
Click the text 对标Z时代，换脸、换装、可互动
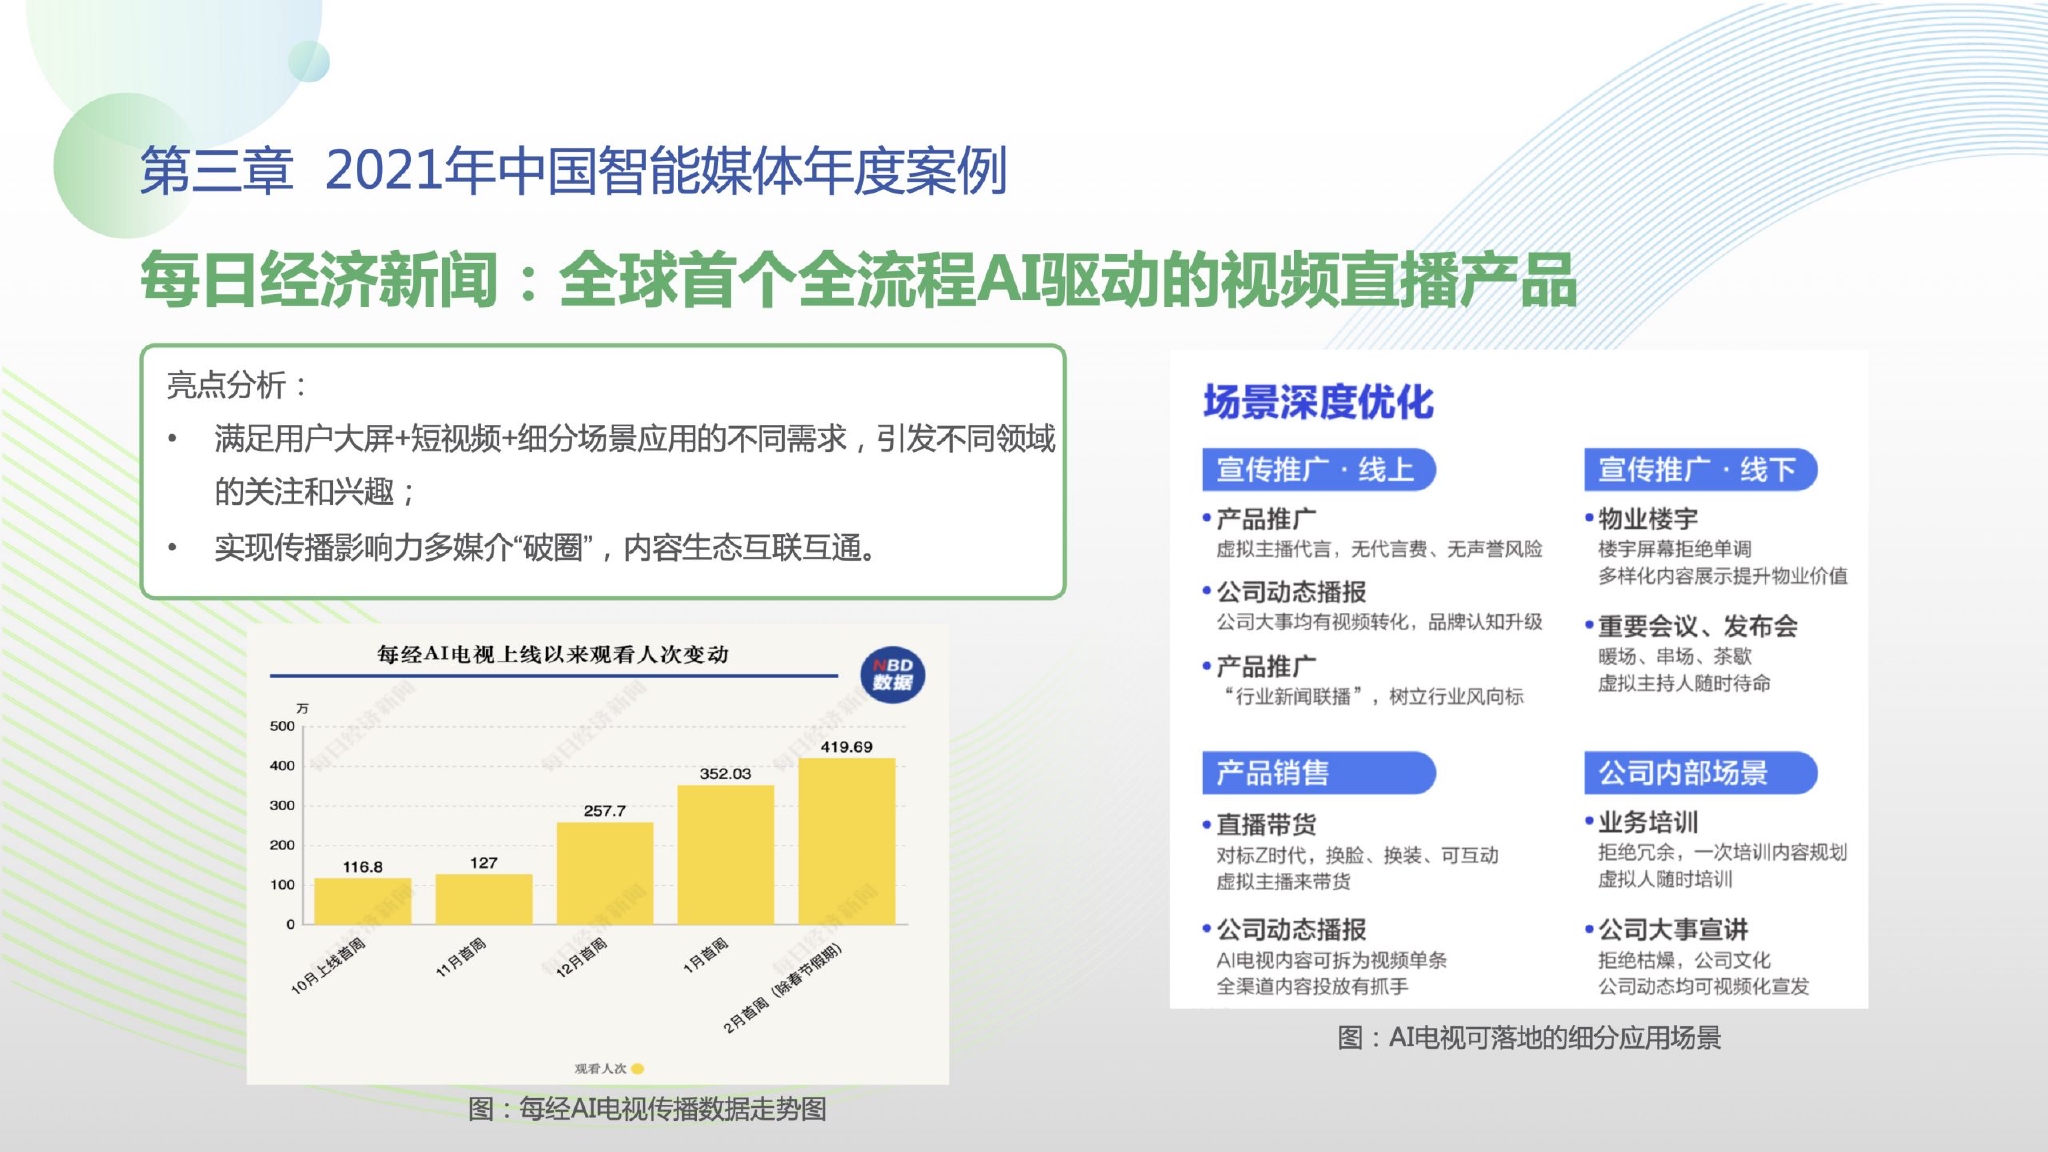tap(1357, 855)
